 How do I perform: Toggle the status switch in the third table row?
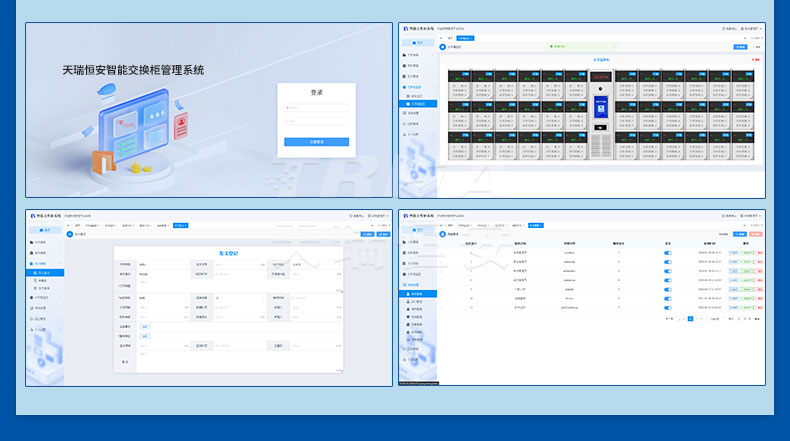(x=668, y=271)
